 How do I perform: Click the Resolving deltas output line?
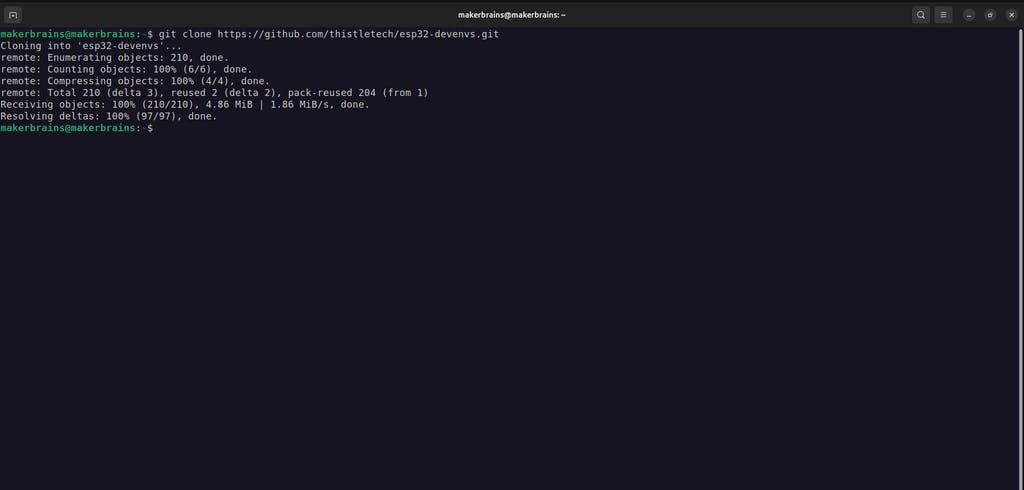pos(108,116)
